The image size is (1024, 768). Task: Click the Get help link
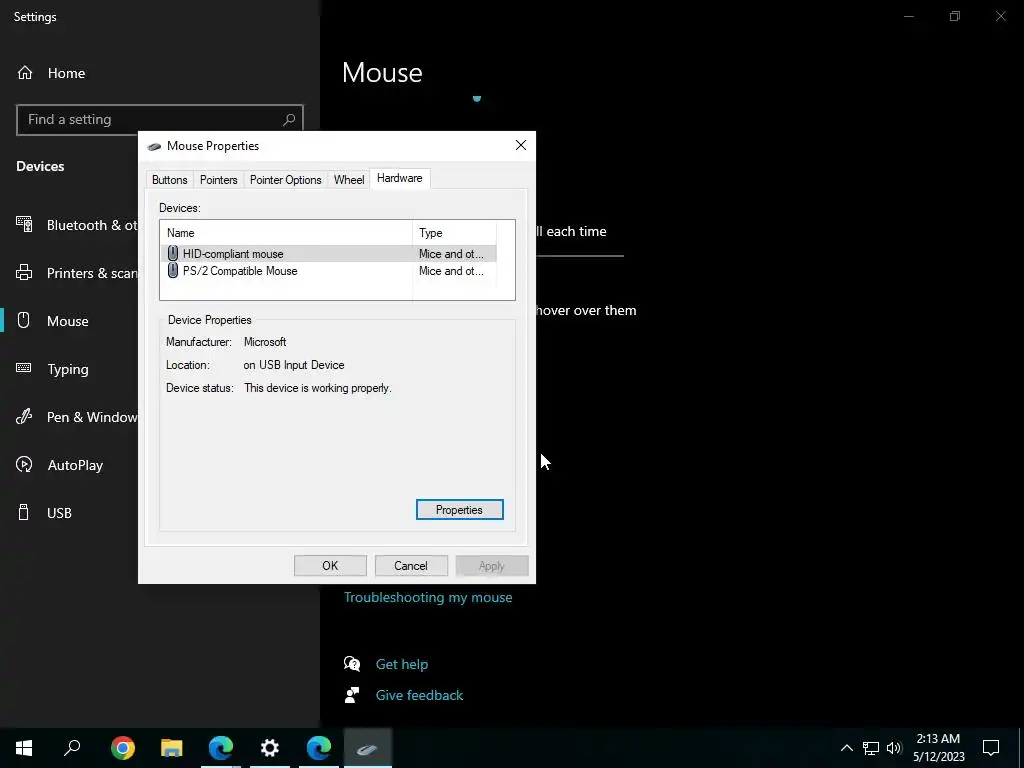click(402, 664)
